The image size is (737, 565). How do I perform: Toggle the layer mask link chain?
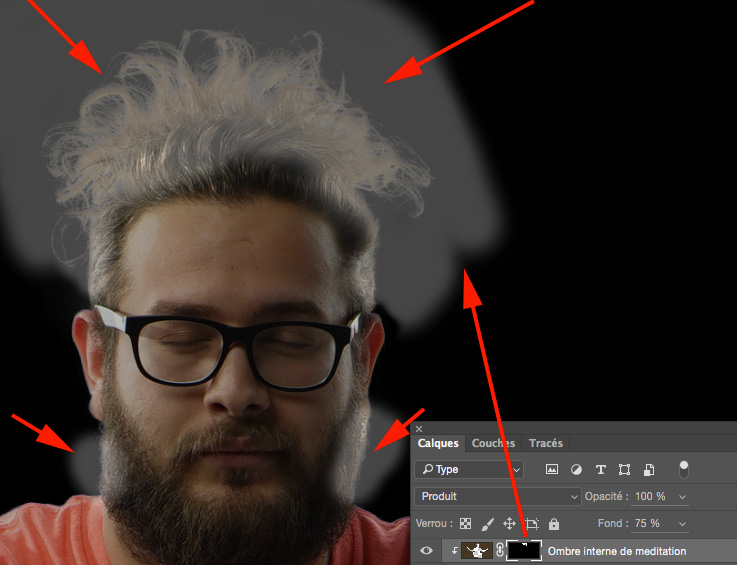pos(500,551)
